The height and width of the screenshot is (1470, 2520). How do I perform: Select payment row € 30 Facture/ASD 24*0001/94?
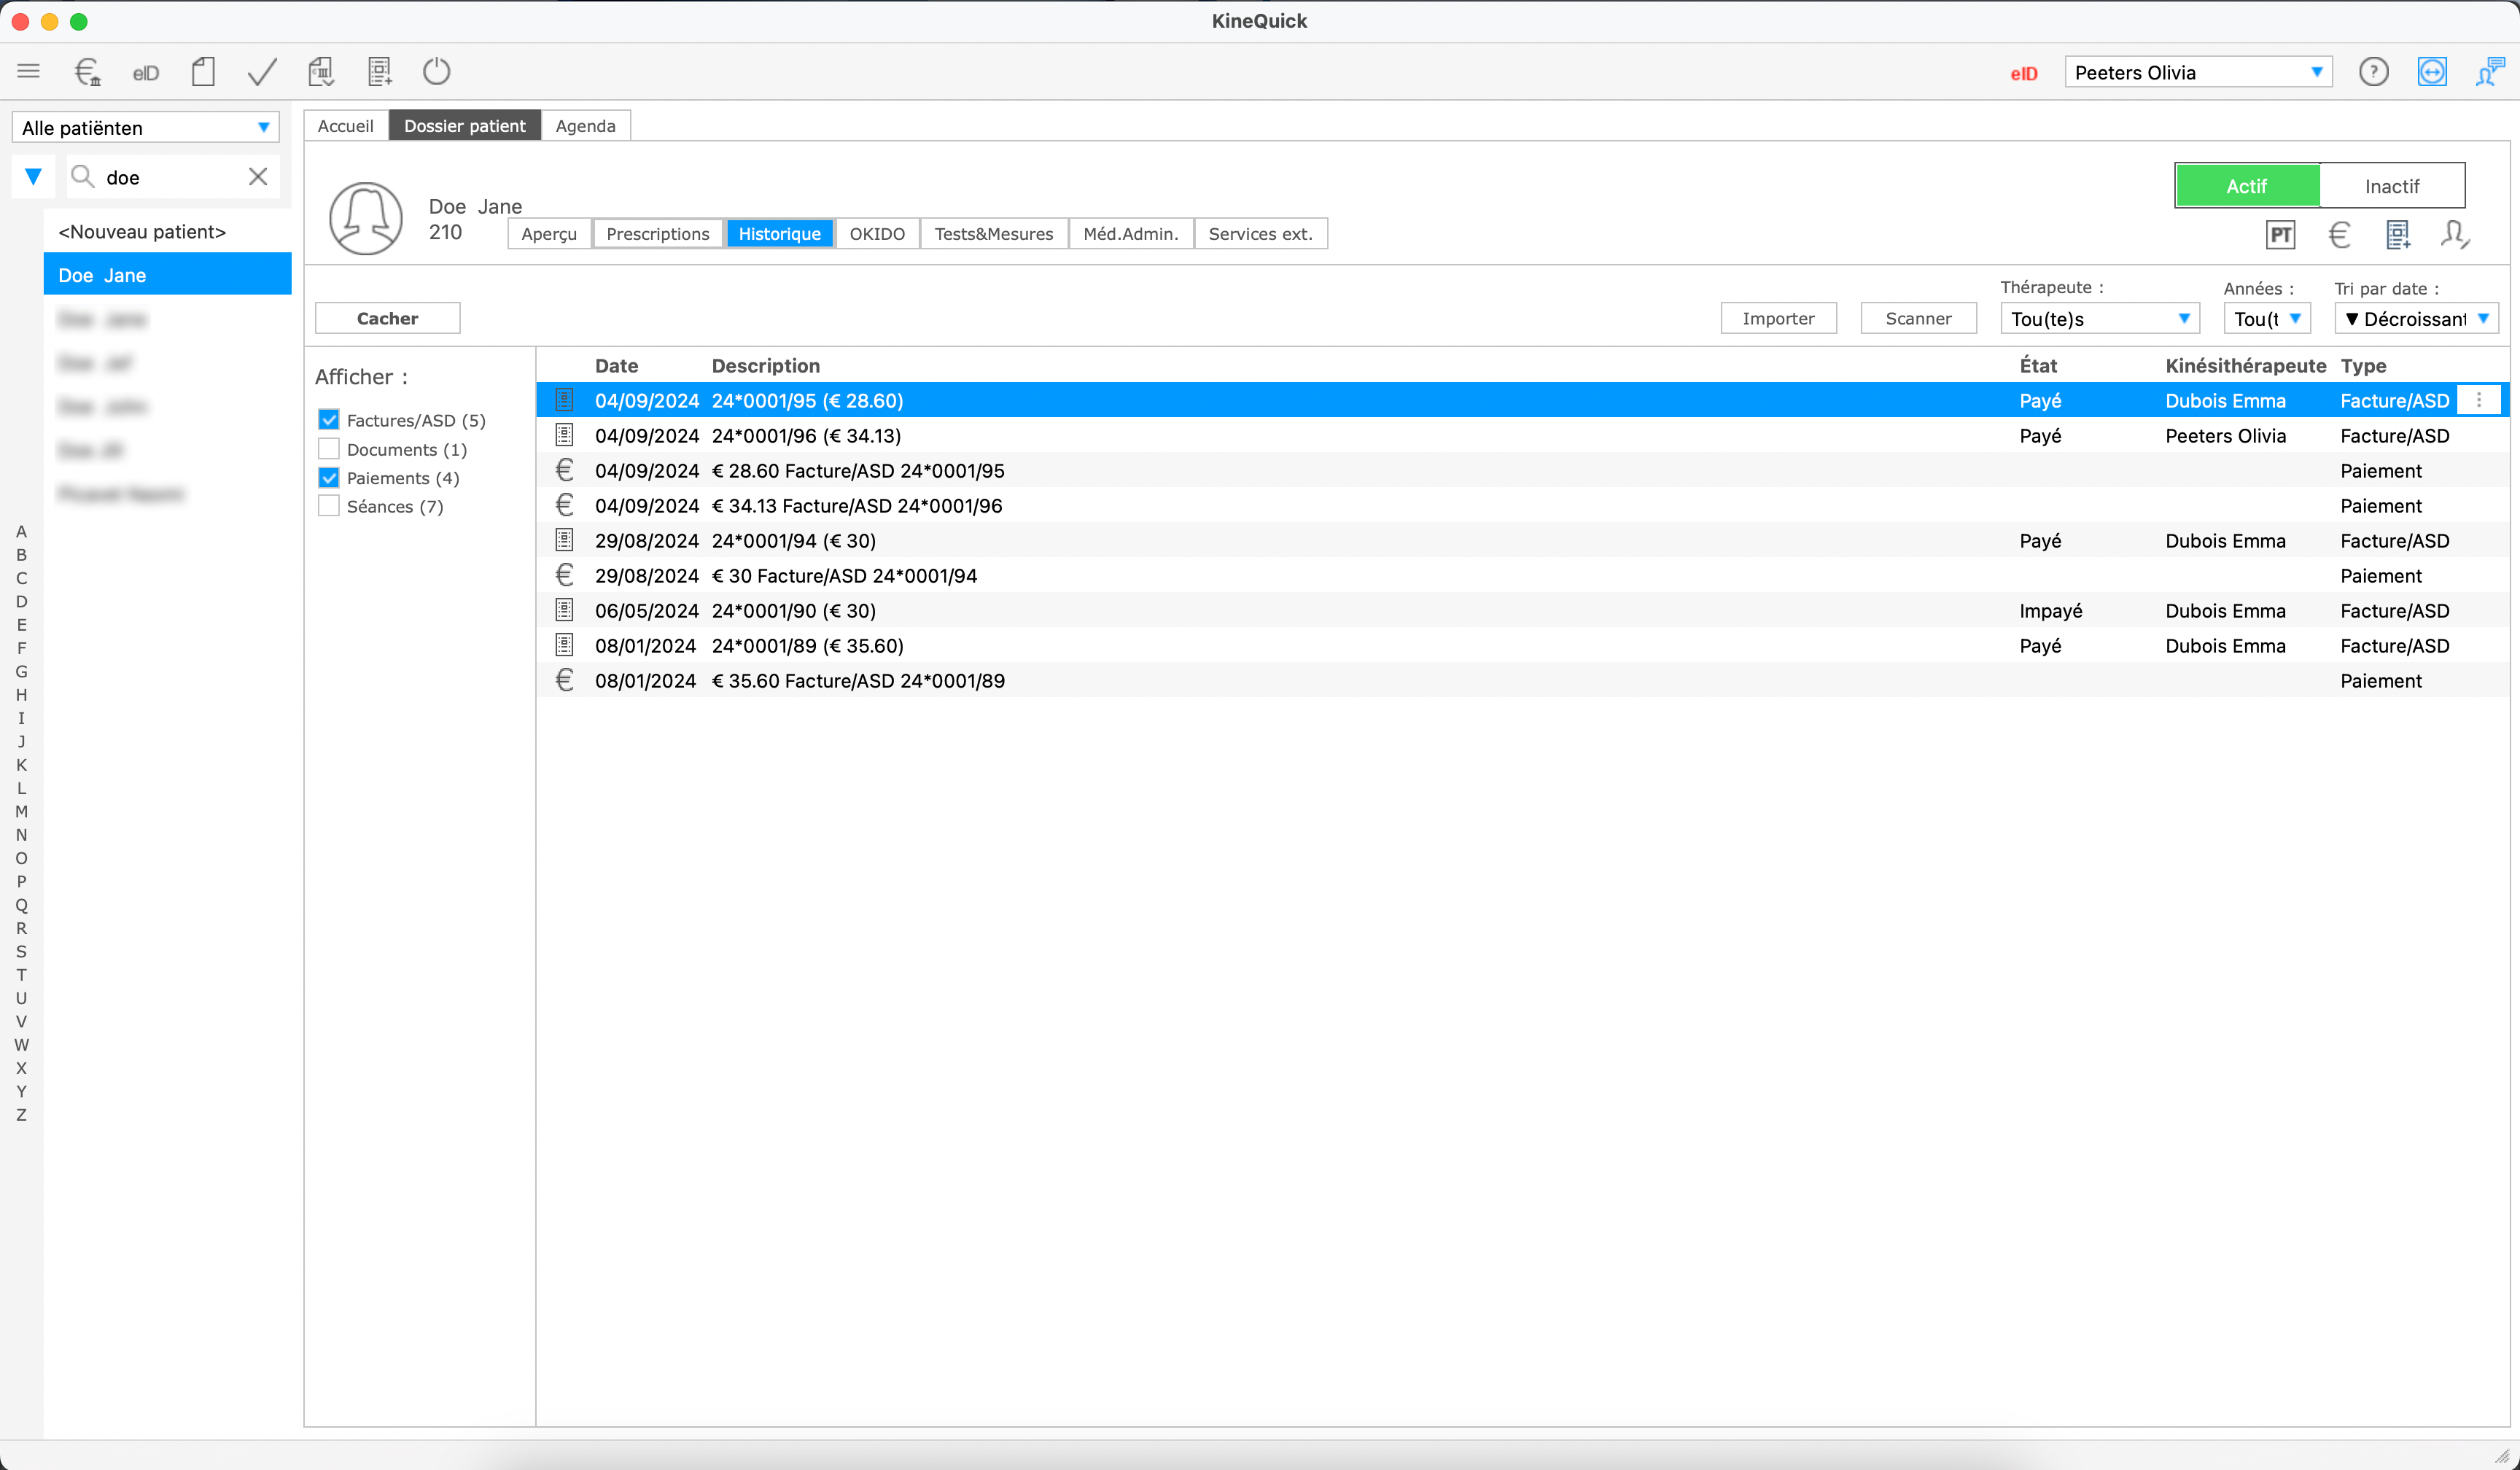pos(1522,575)
